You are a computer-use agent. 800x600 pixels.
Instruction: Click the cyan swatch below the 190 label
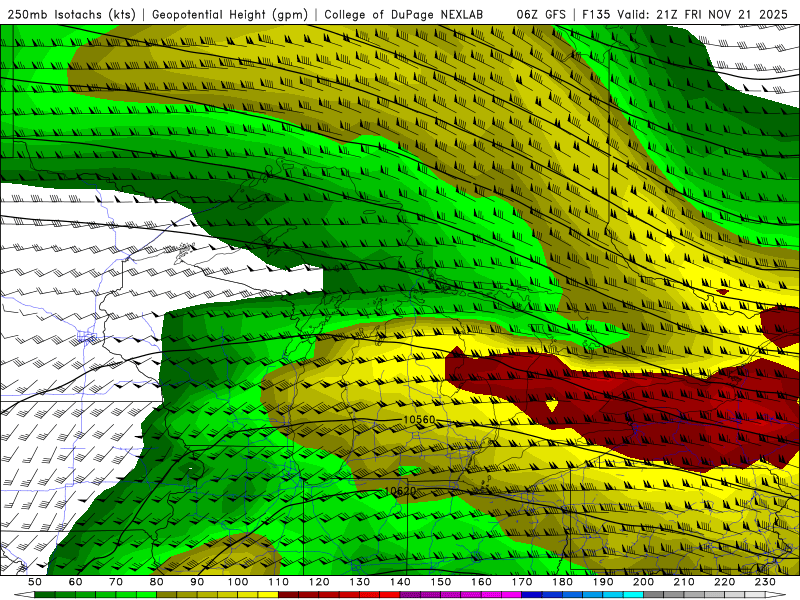pyautogui.click(x=613, y=595)
